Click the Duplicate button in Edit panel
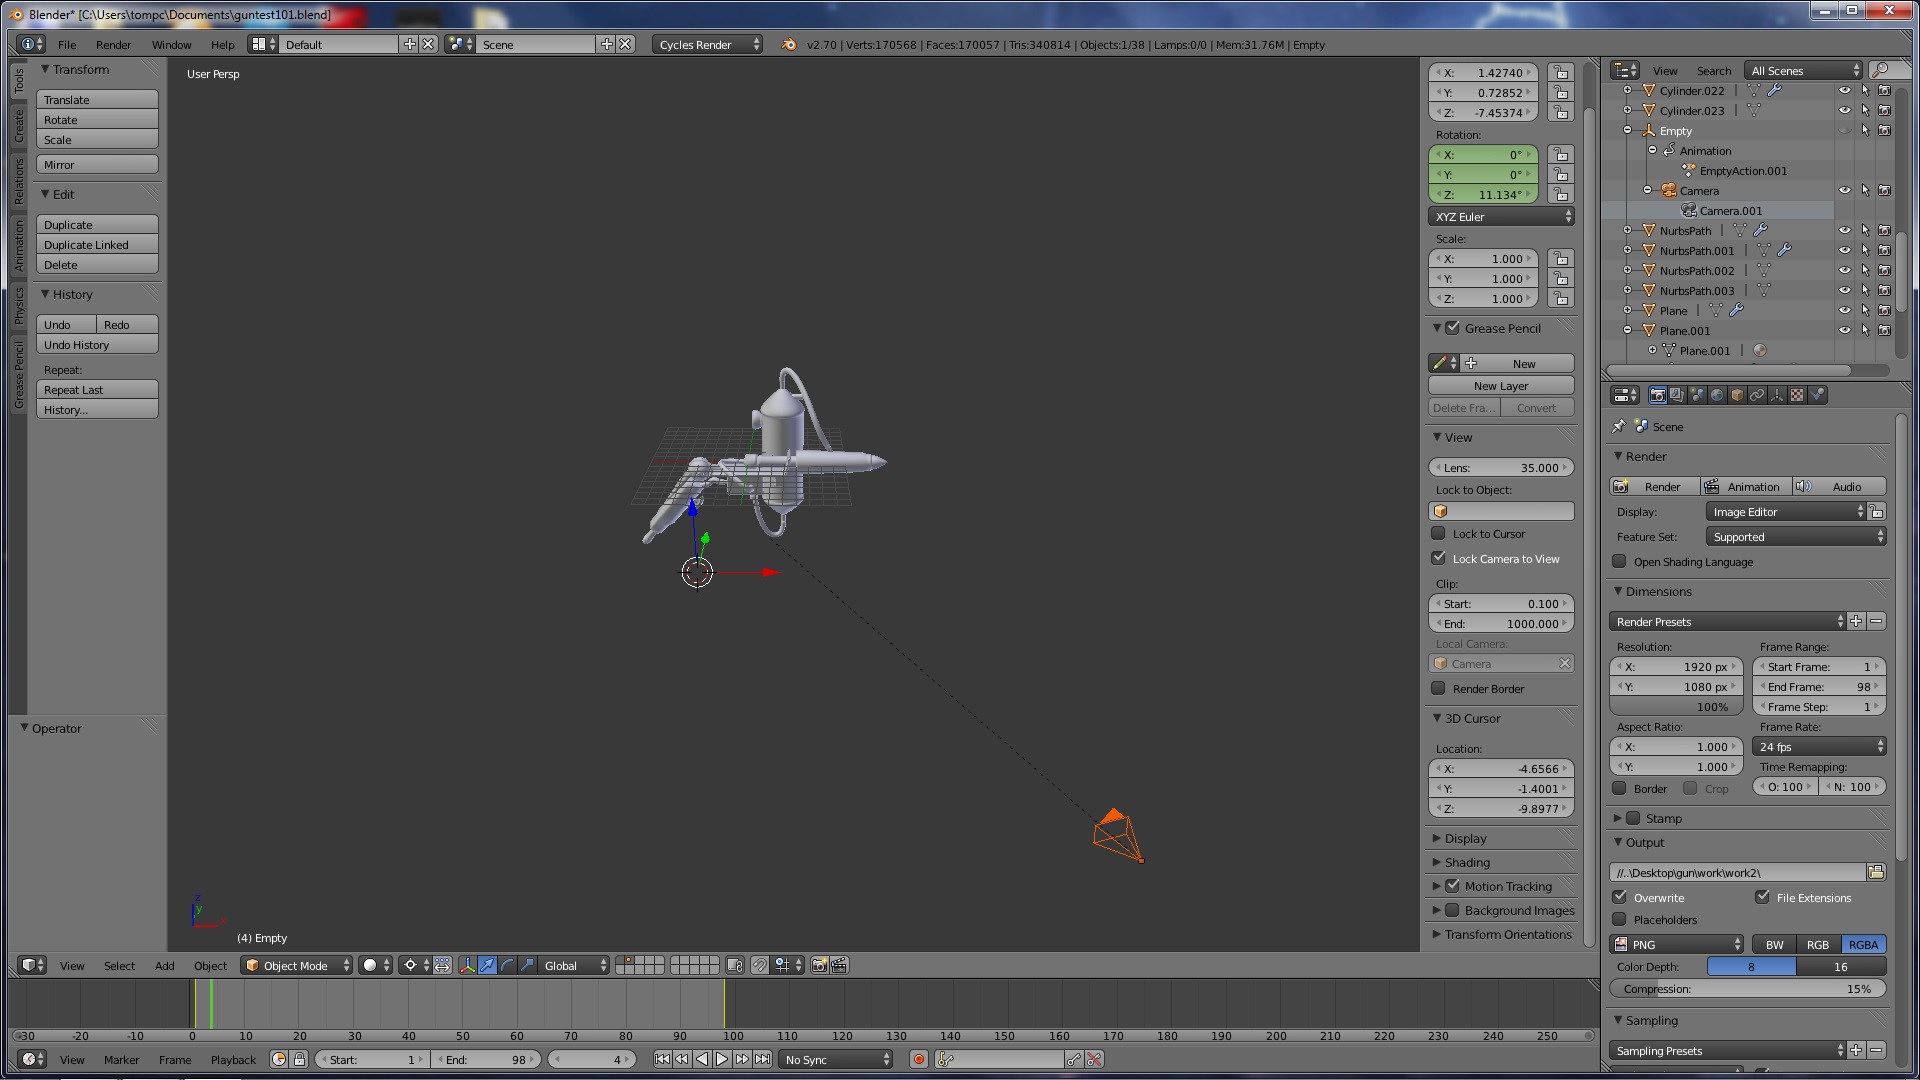The width and height of the screenshot is (1920, 1080). 96,224
